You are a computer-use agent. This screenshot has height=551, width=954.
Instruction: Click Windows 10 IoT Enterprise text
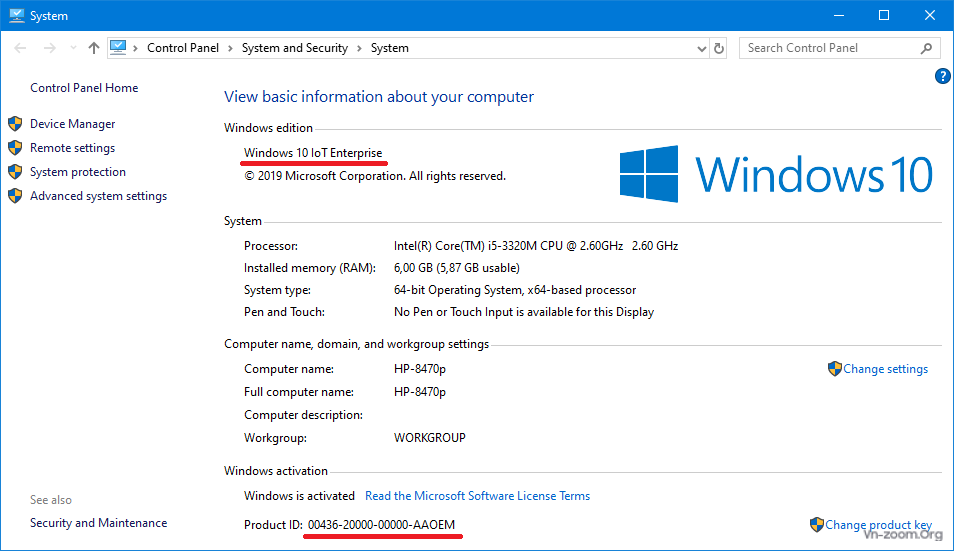313,153
